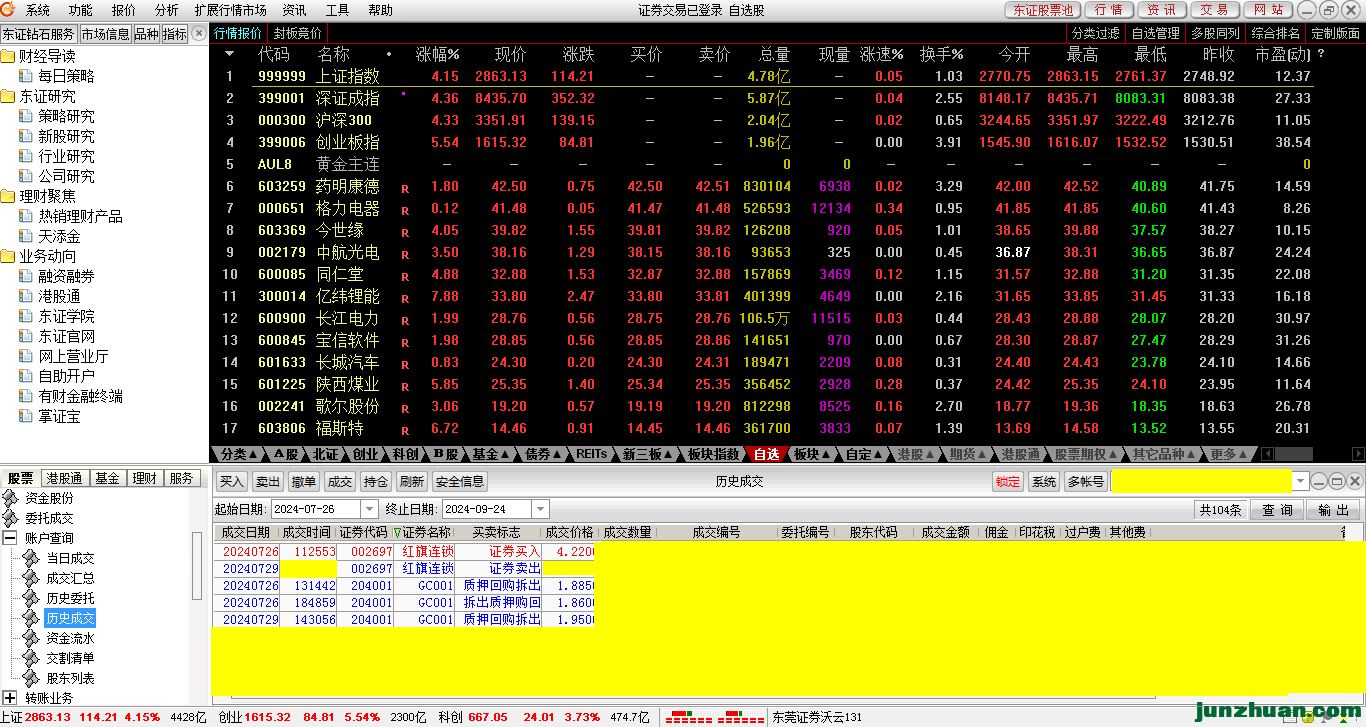The image size is (1366, 727).
Task: Open the 扩展行情市场 menu
Action: click(x=231, y=10)
